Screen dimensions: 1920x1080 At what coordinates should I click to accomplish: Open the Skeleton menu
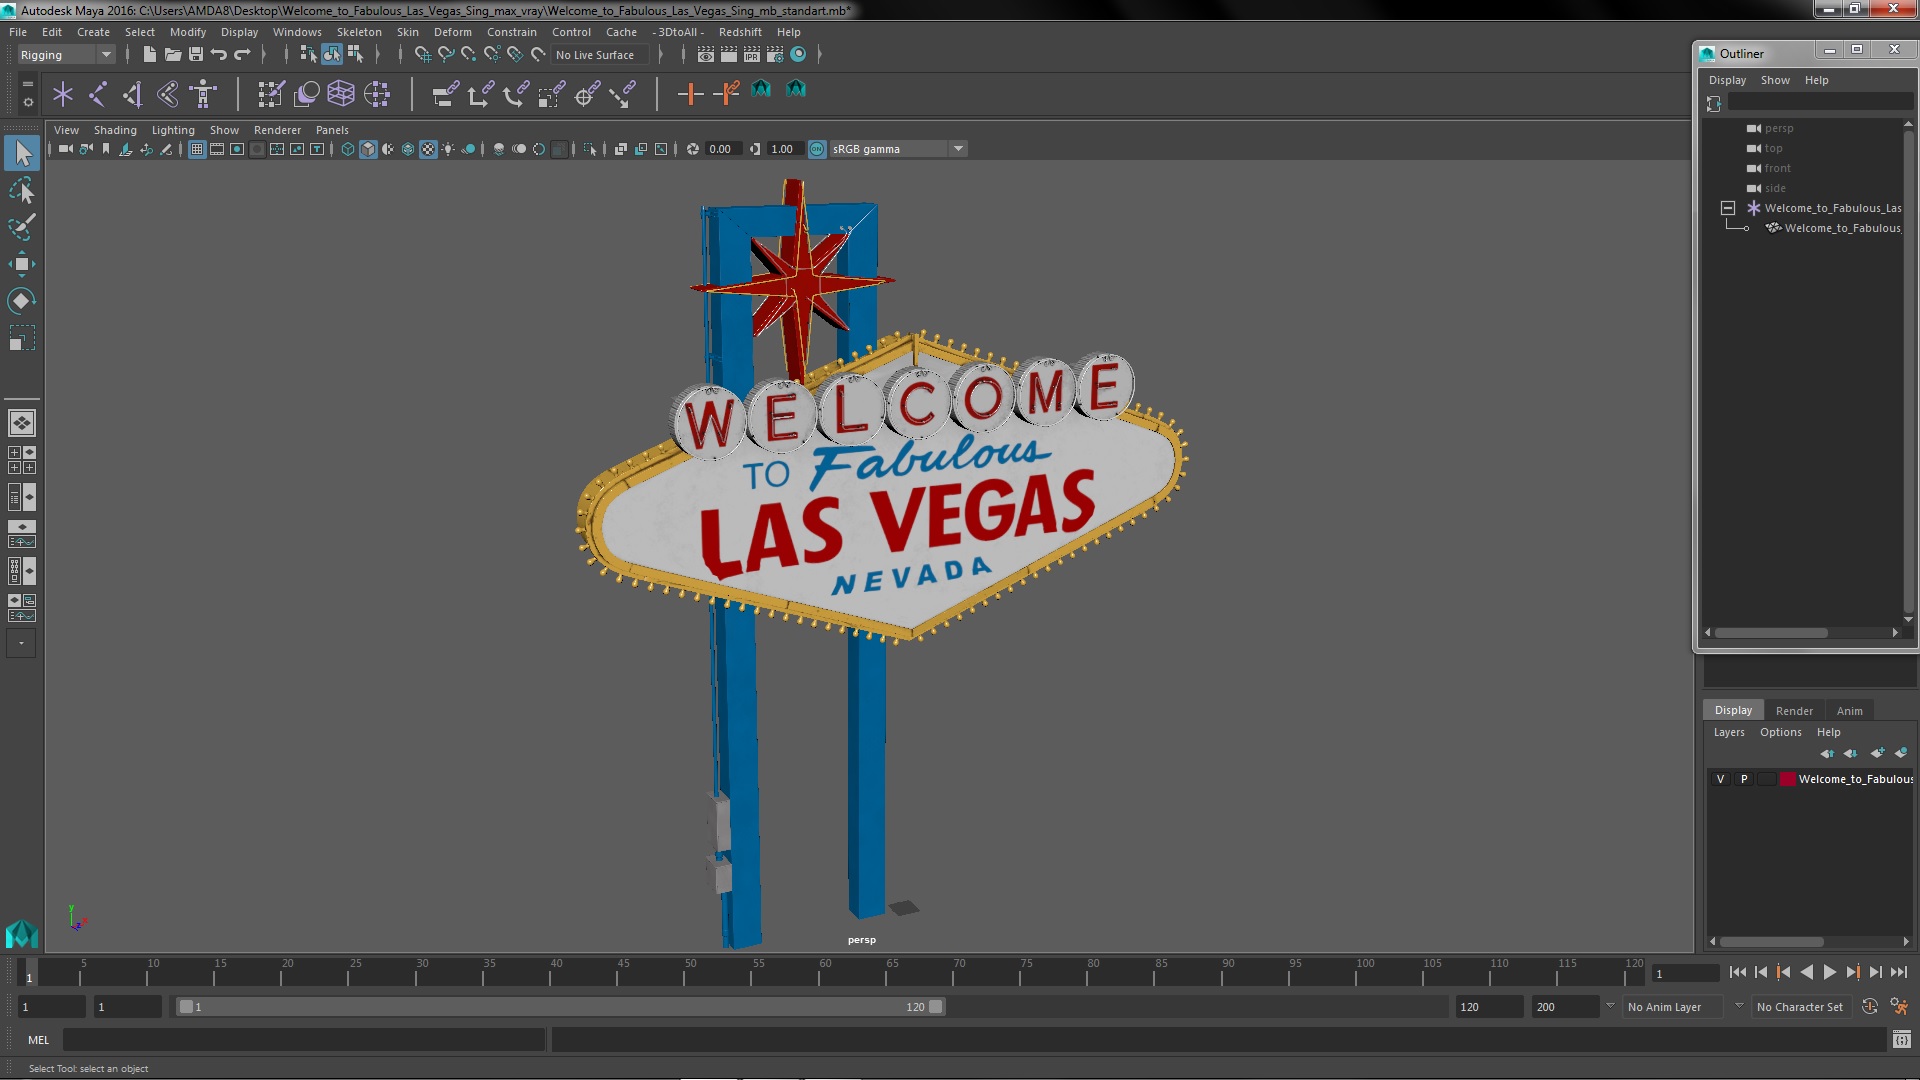coord(359,32)
